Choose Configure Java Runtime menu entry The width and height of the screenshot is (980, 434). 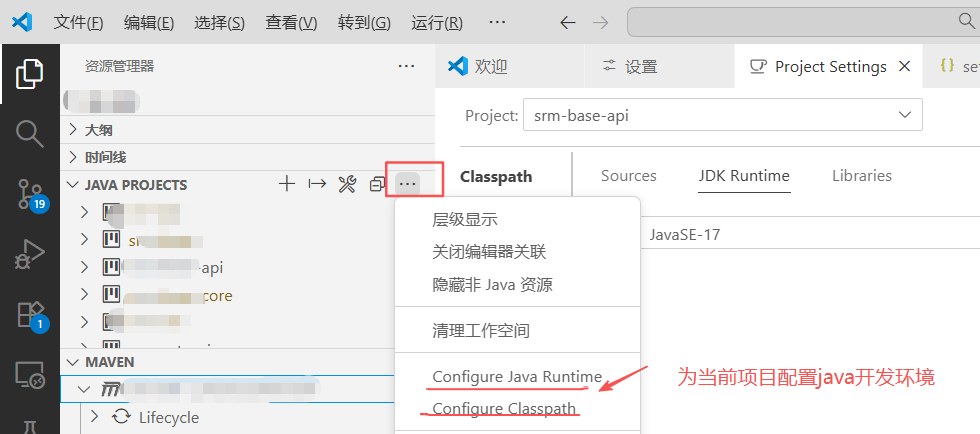(x=518, y=377)
